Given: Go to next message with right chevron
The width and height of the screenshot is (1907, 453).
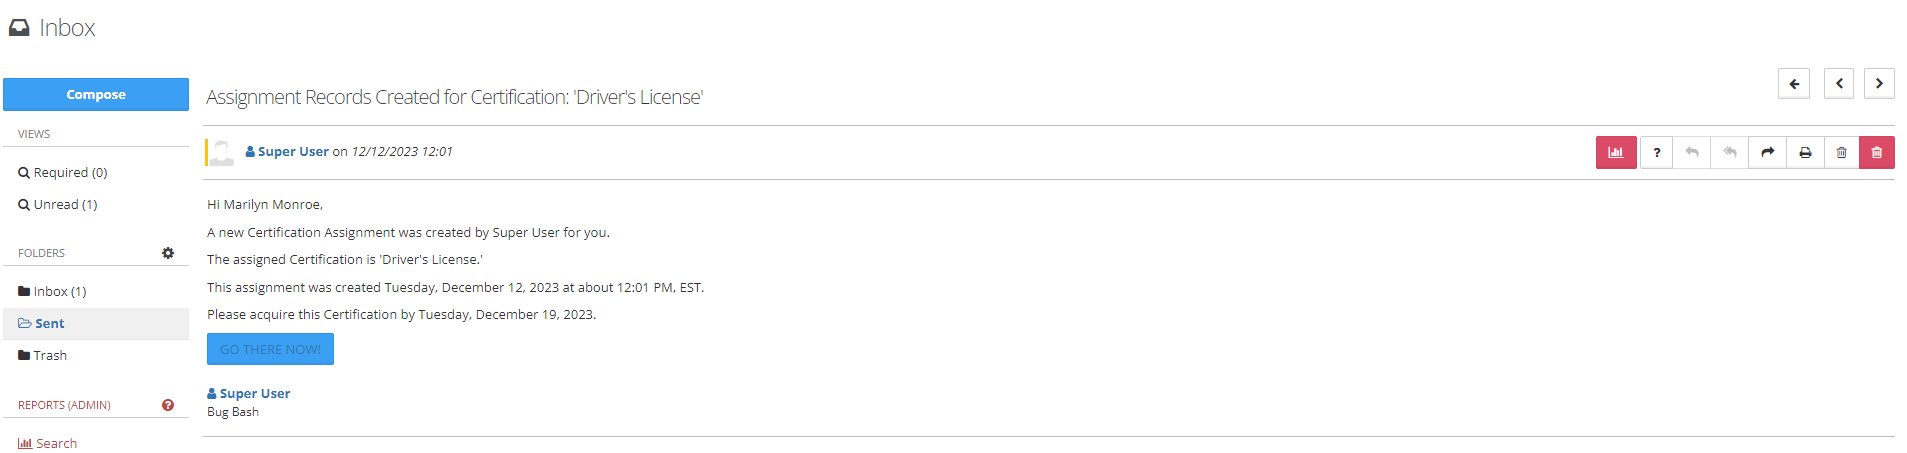Looking at the screenshot, I should click(1879, 84).
